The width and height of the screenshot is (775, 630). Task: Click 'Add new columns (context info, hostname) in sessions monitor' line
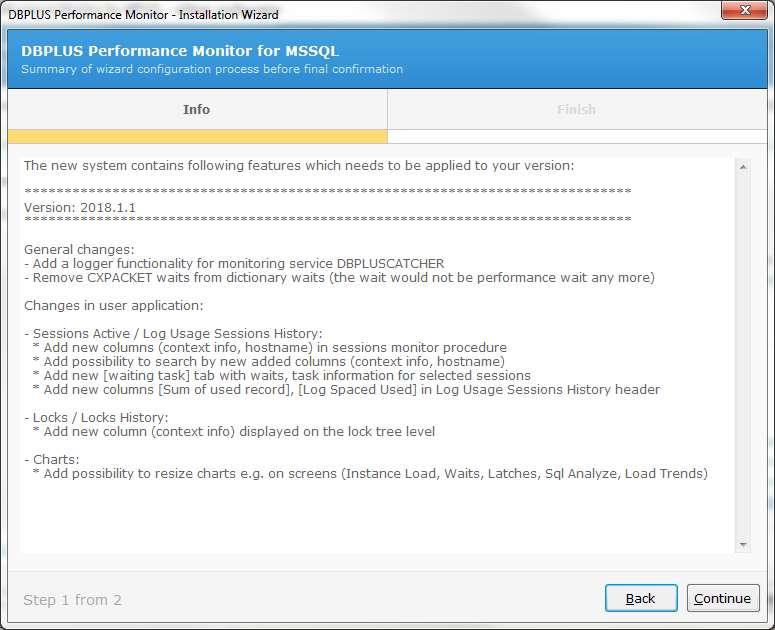tap(270, 347)
